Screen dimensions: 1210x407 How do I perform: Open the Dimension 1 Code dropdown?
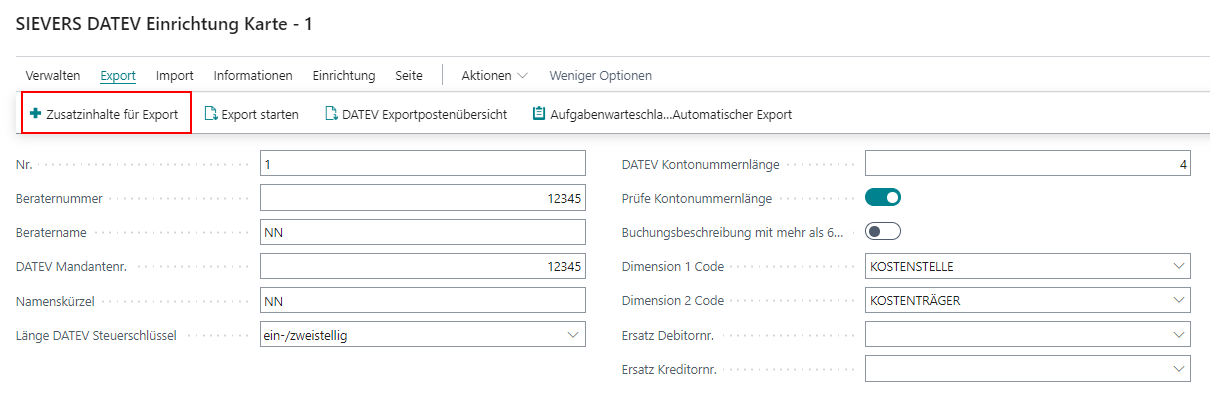pyautogui.click(x=1178, y=266)
